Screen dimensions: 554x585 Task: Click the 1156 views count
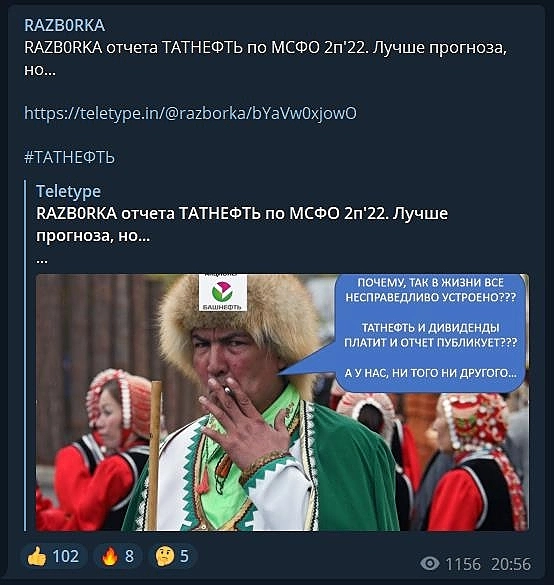463,564
